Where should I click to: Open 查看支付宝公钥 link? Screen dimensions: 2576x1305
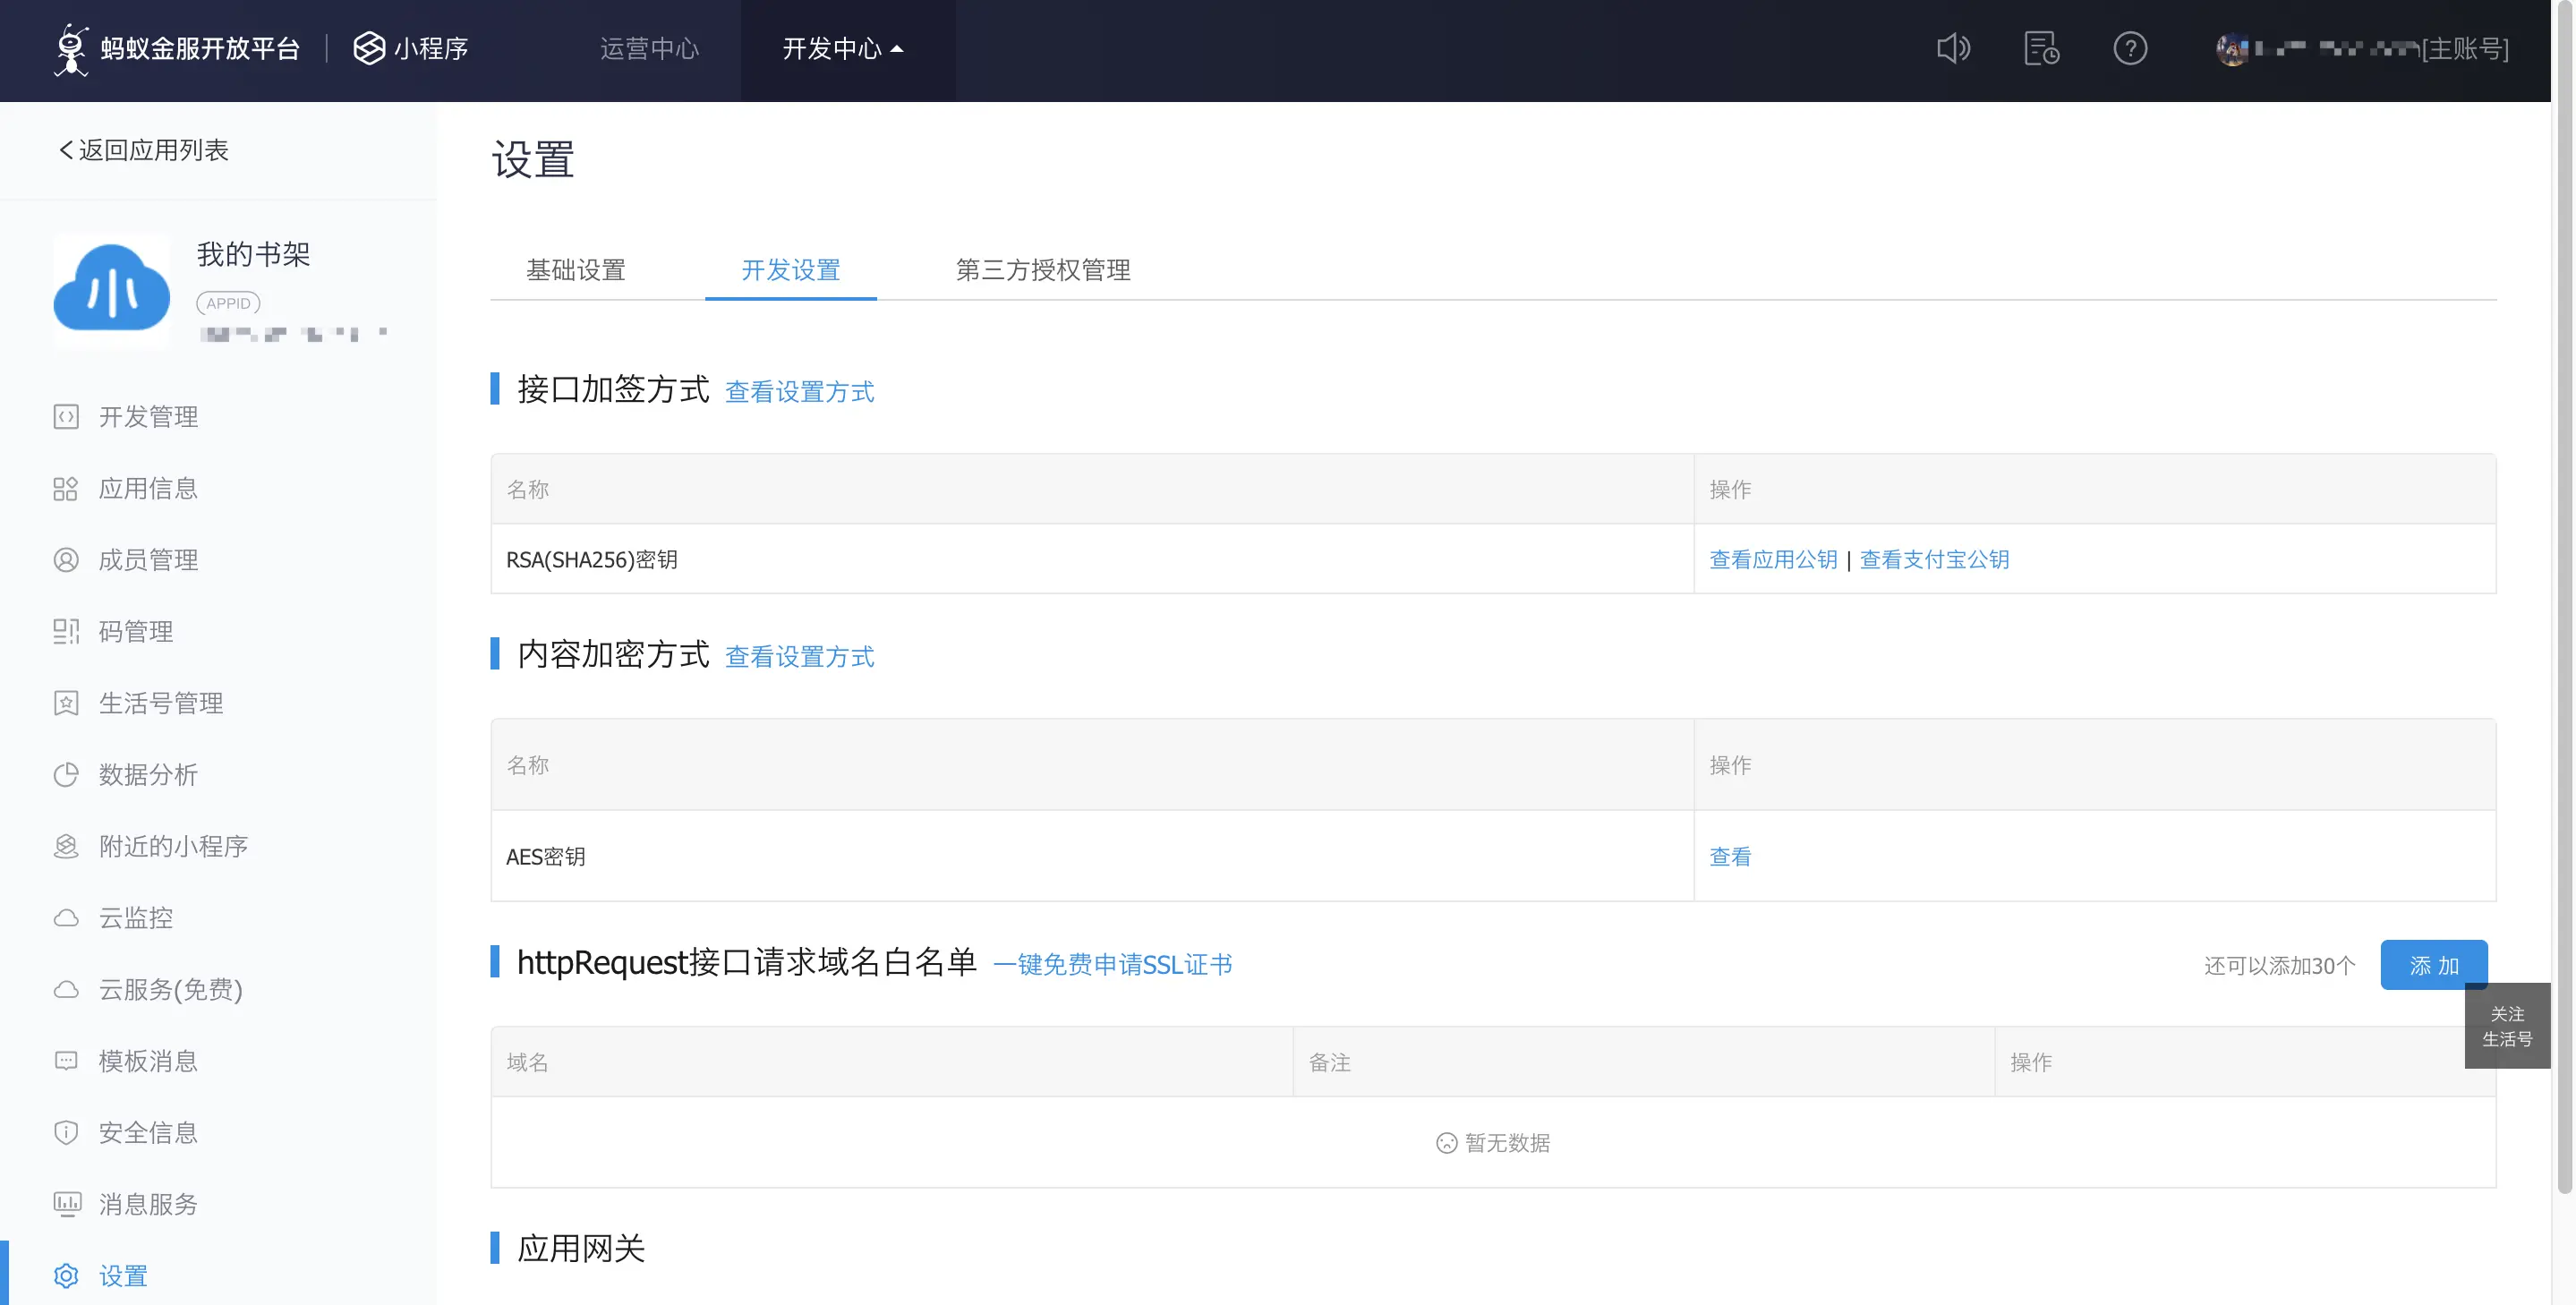coord(1934,560)
